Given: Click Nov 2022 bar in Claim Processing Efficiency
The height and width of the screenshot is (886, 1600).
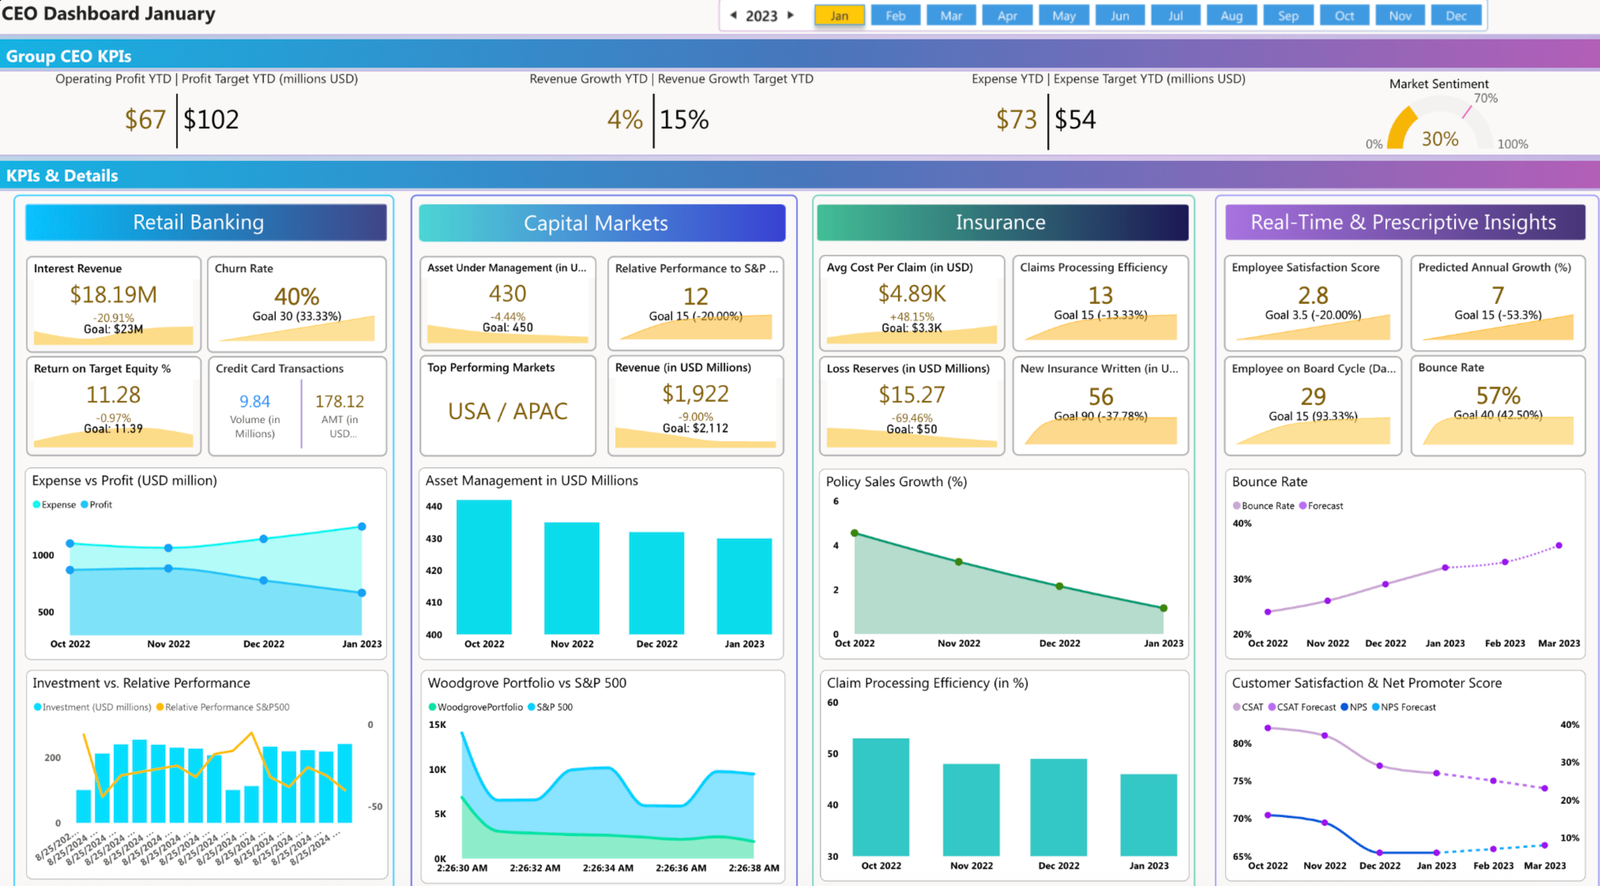Looking at the screenshot, I should 971,810.
